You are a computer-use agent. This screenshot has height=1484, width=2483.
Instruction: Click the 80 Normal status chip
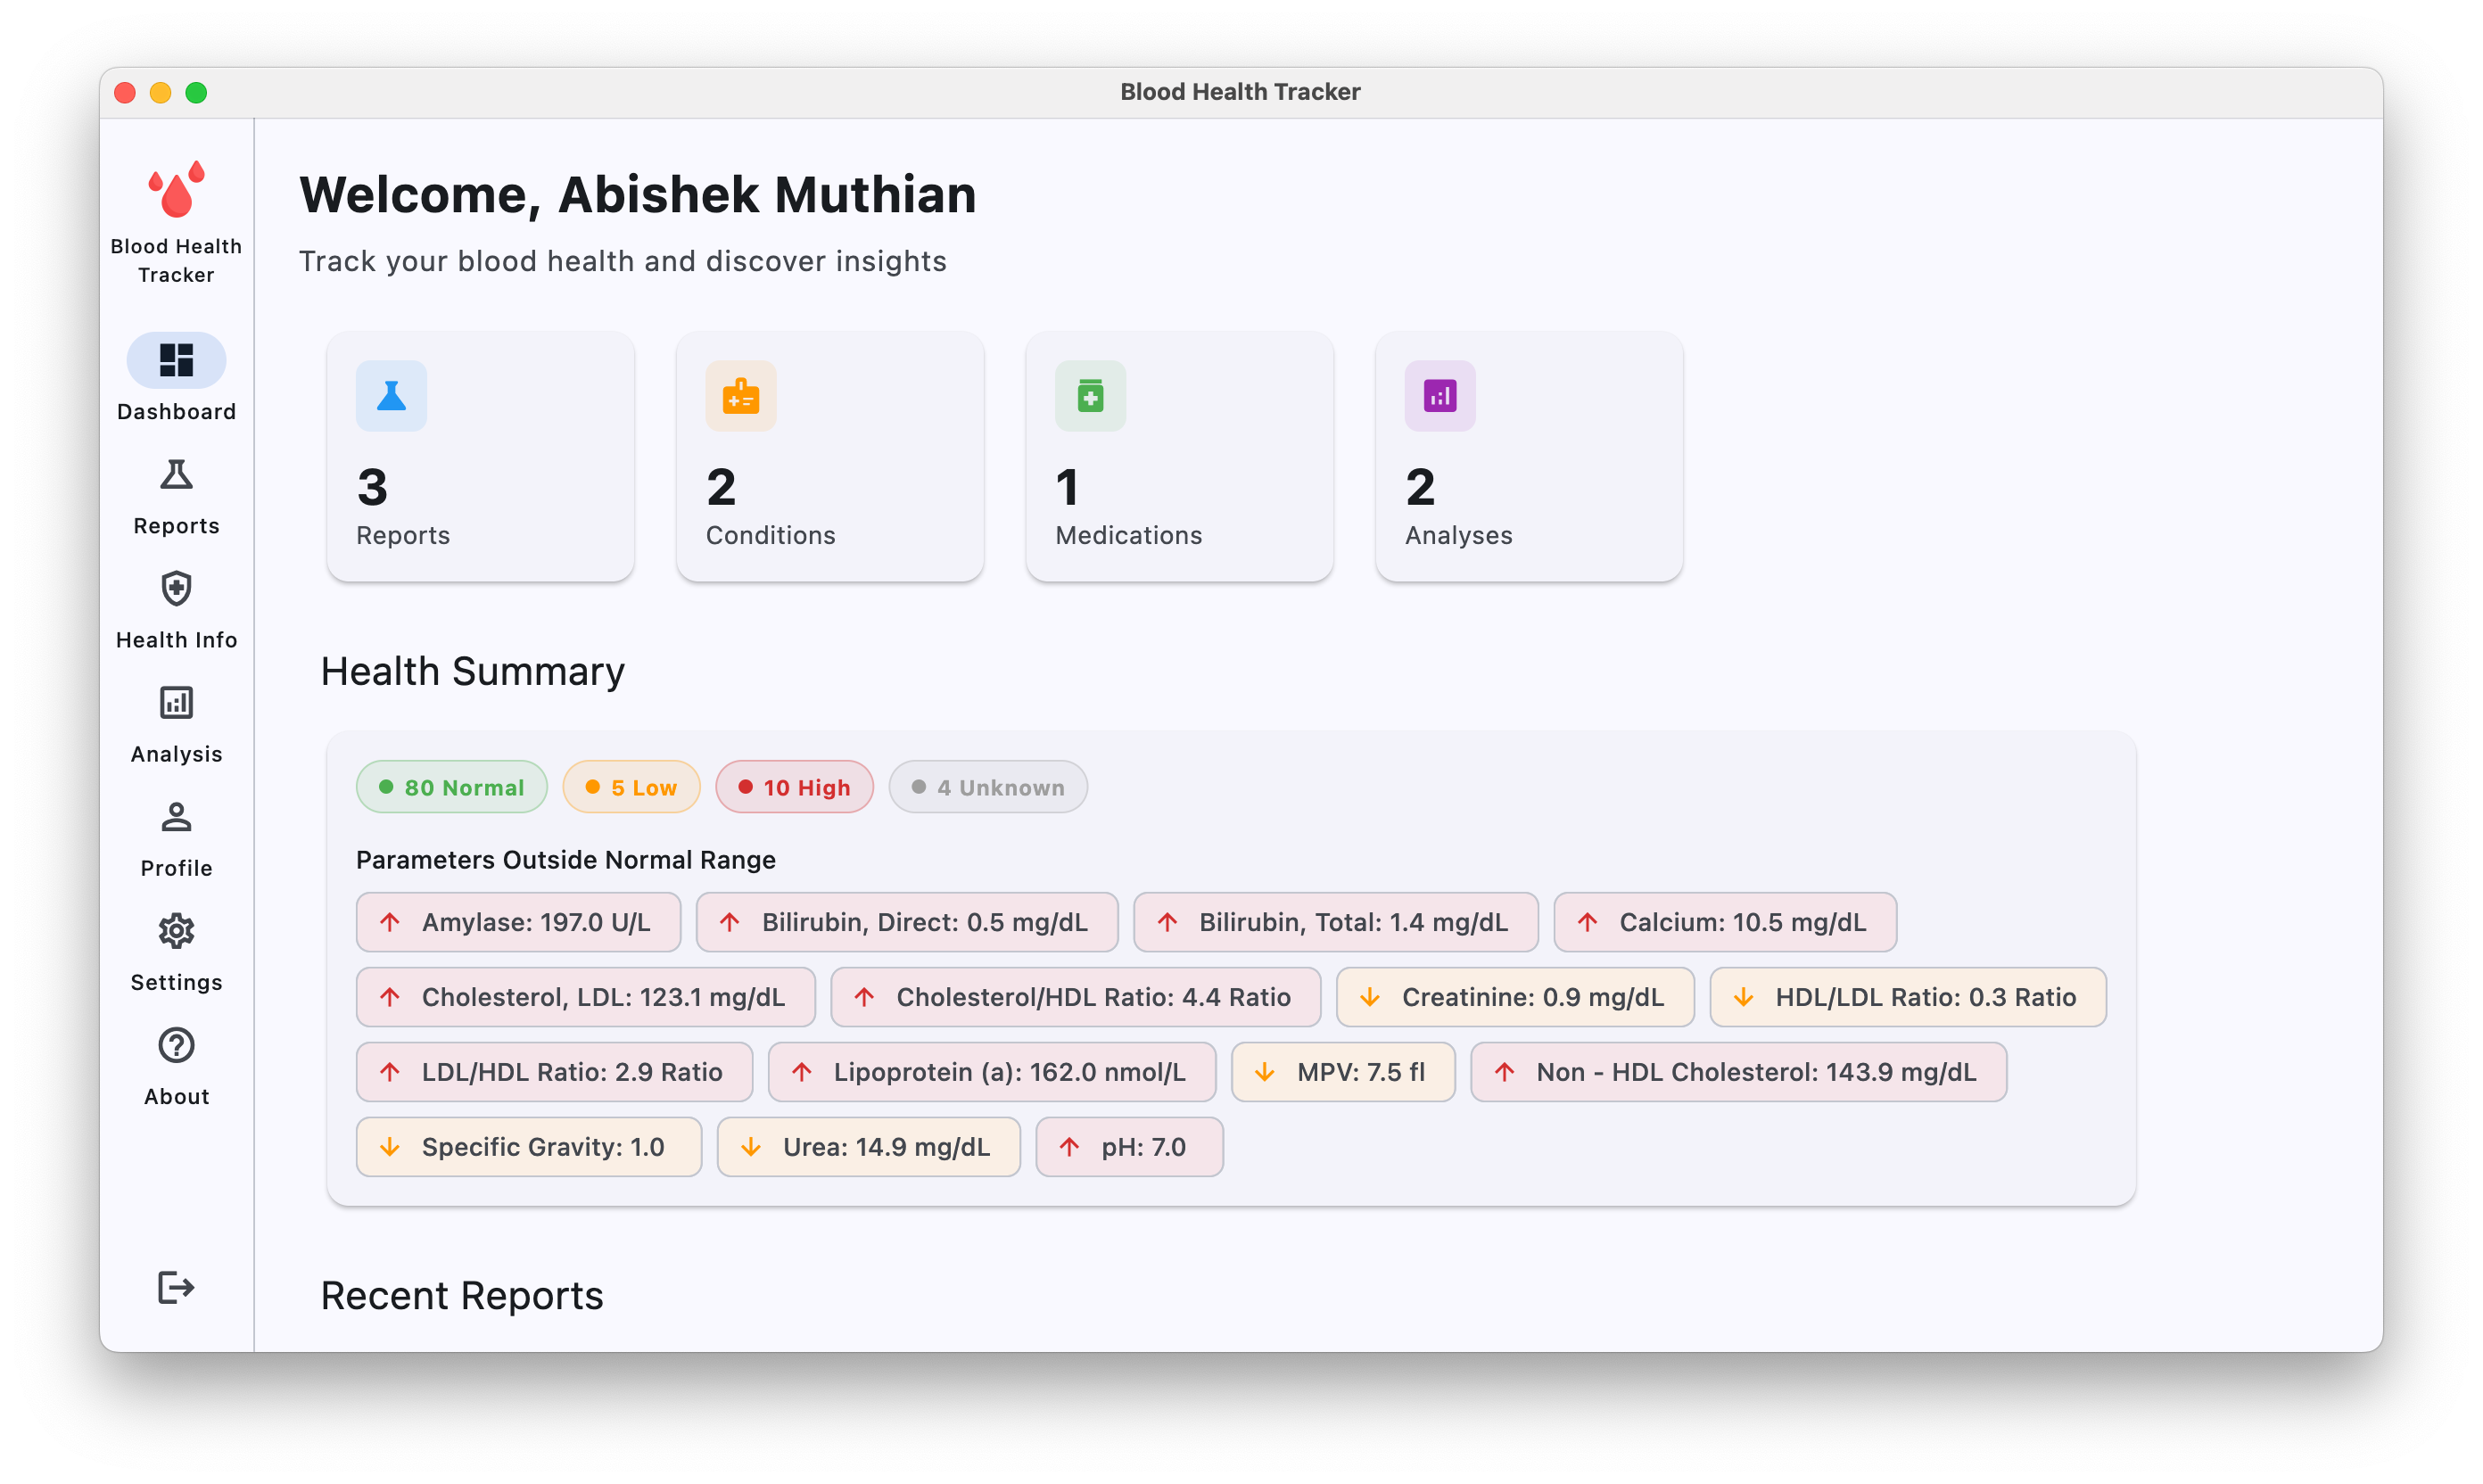pyautogui.click(x=452, y=787)
